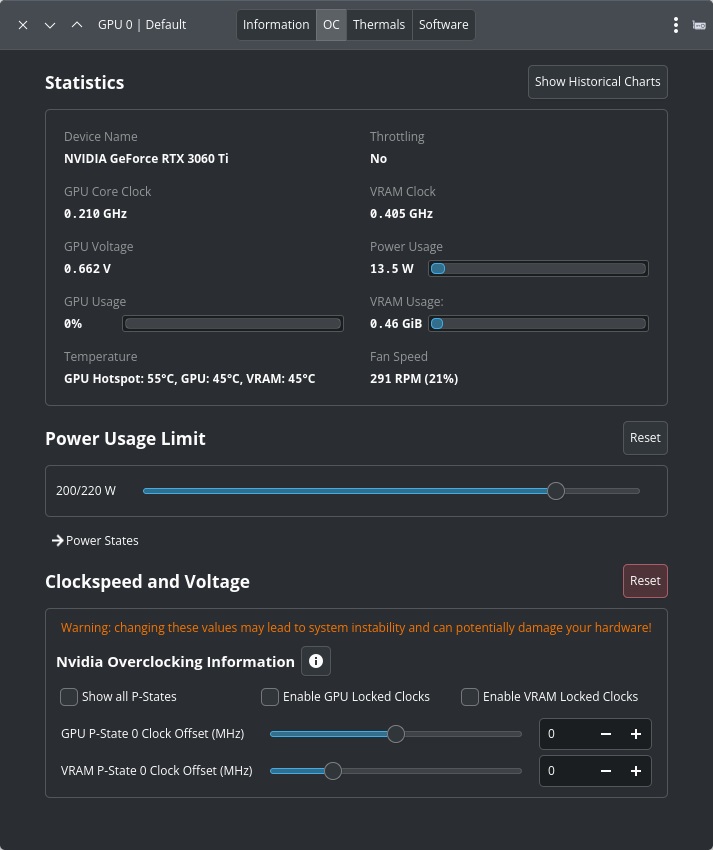Reset the Power Usage Limit
Viewport: 713px width, 850px height.
point(644,438)
